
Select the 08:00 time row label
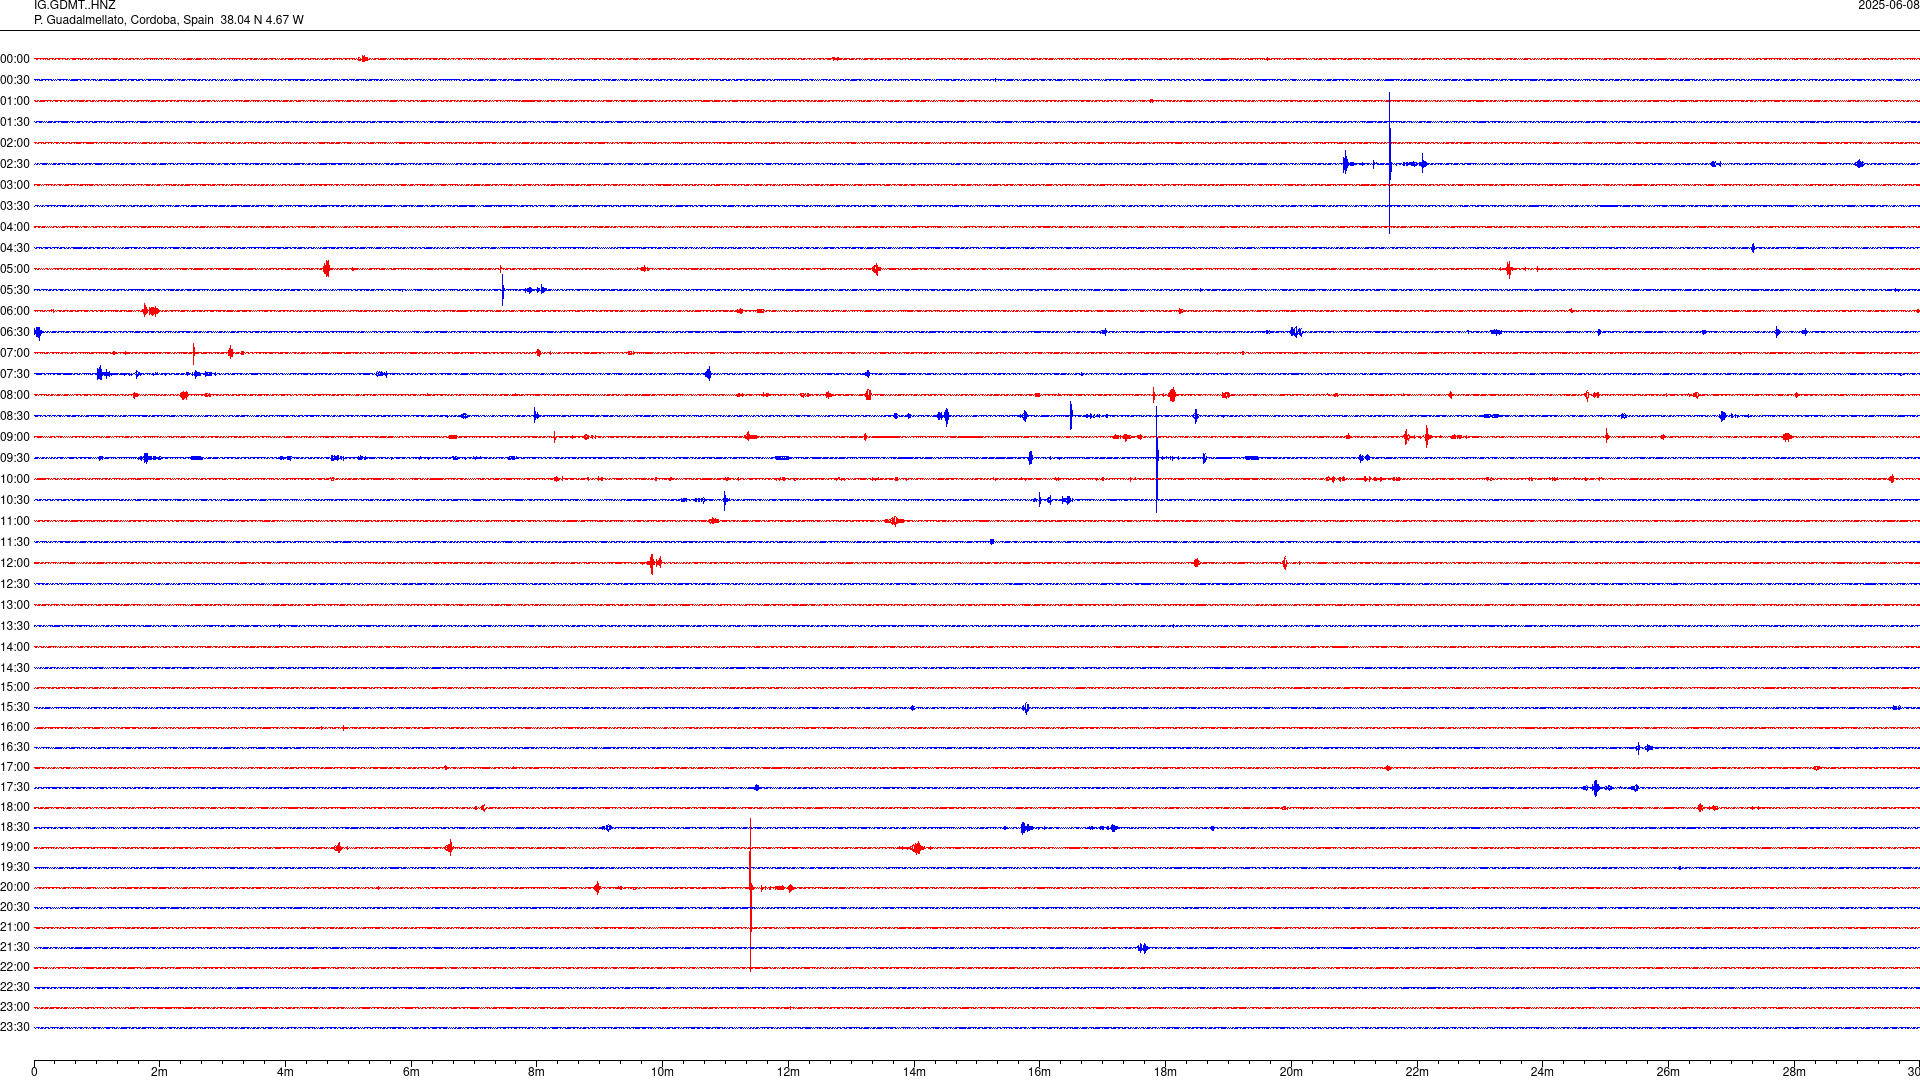15,395
